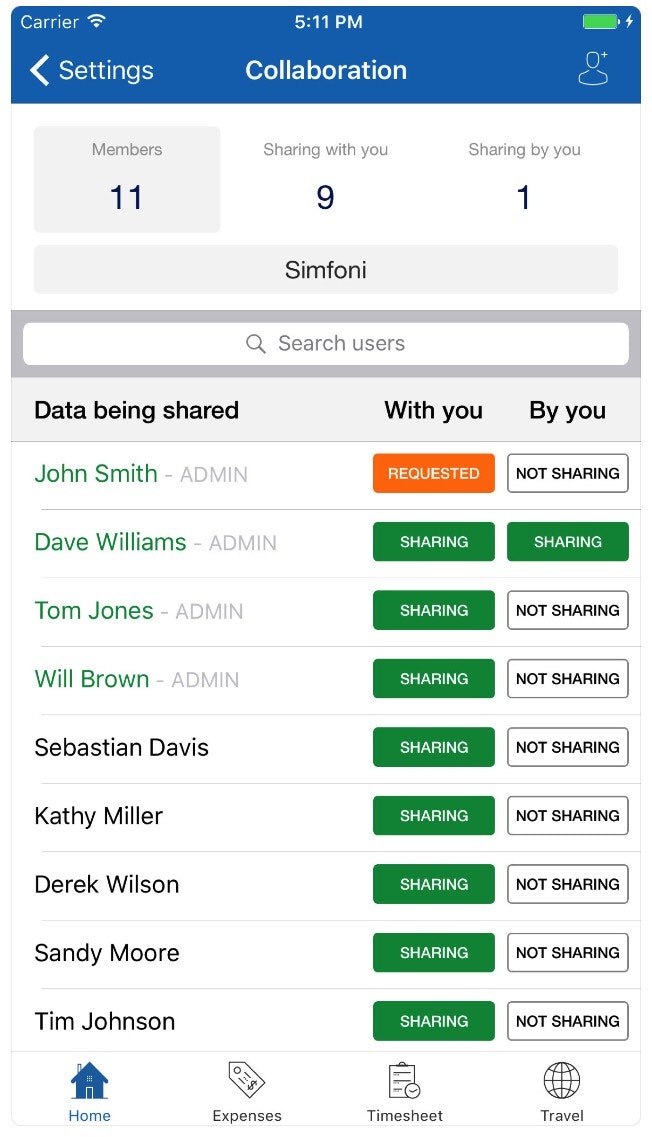Toggle Dave Williams By you SHARING button

coord(567,542)
